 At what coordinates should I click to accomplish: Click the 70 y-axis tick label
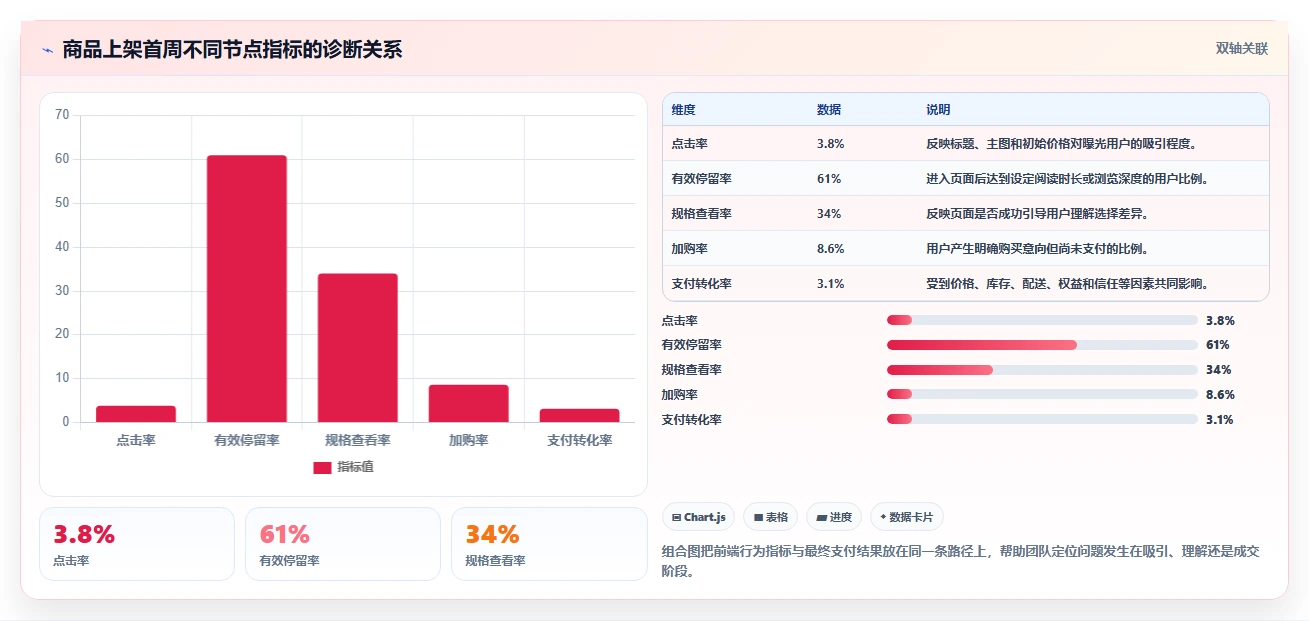click(x=62, y=115)
